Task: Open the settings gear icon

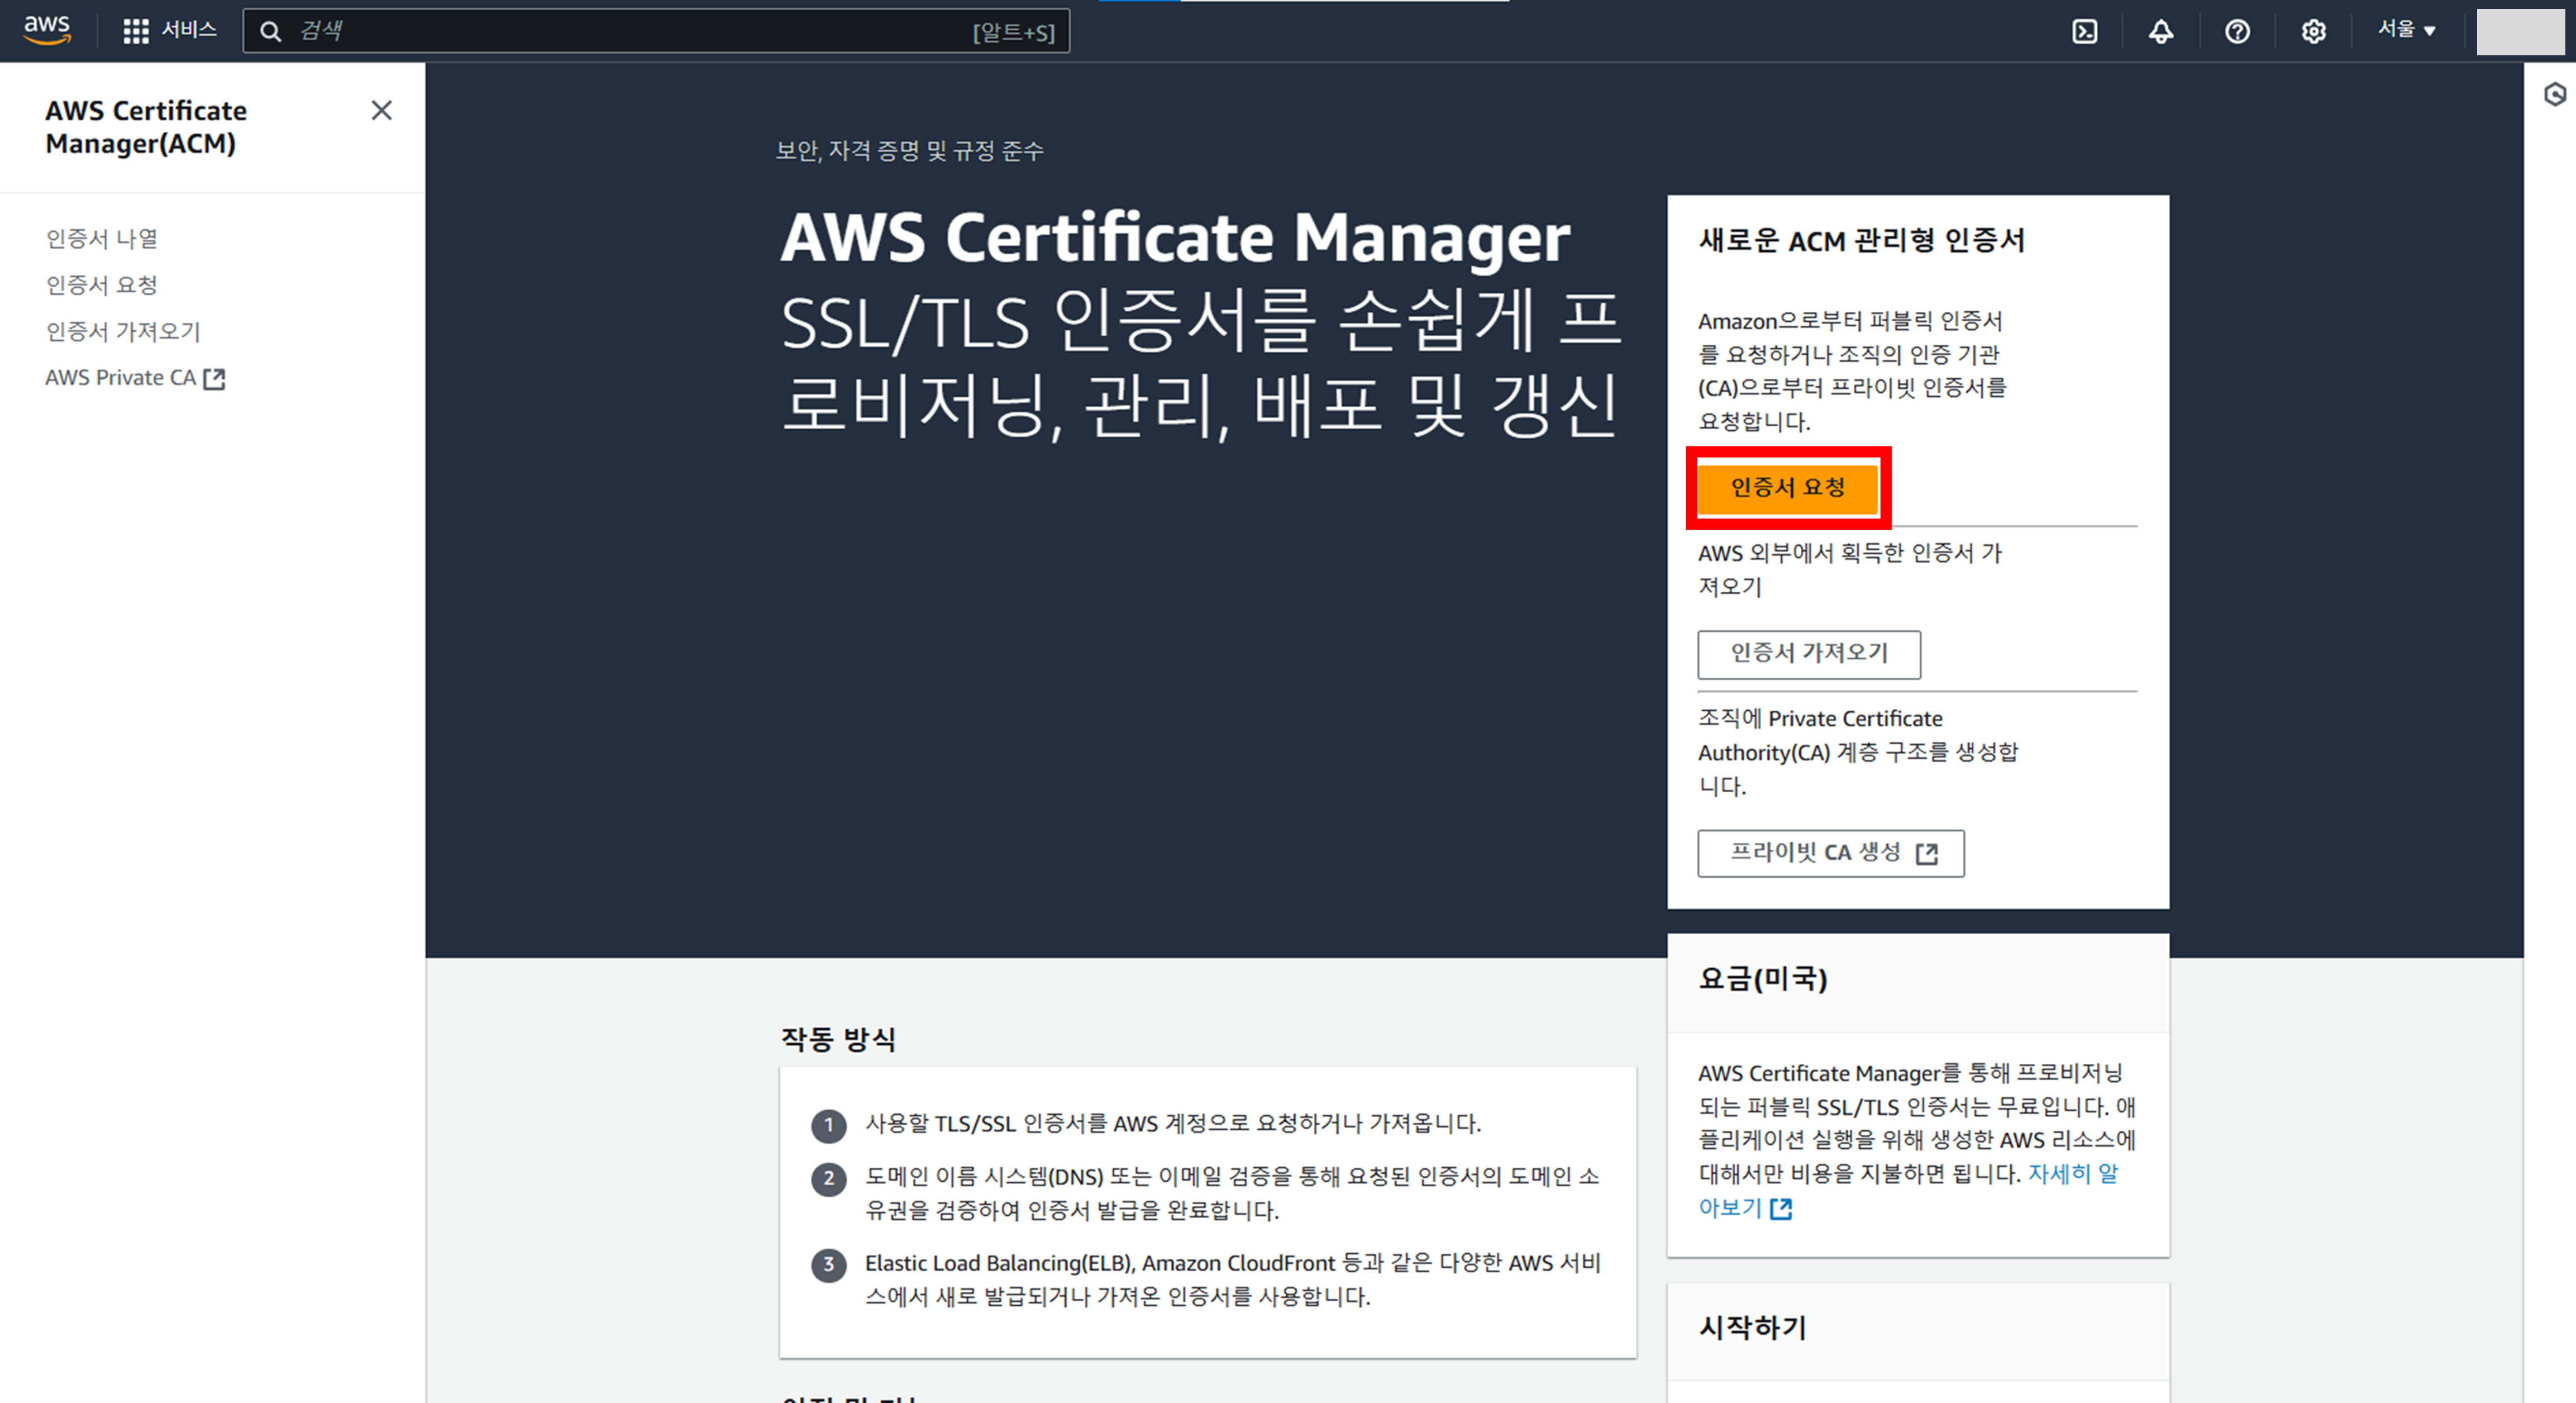Action: 2313,31
